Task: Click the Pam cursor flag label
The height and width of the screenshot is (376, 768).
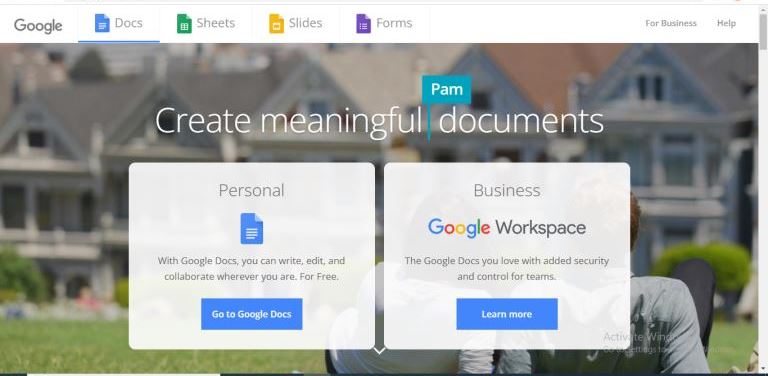Action: tap(447, 89)
